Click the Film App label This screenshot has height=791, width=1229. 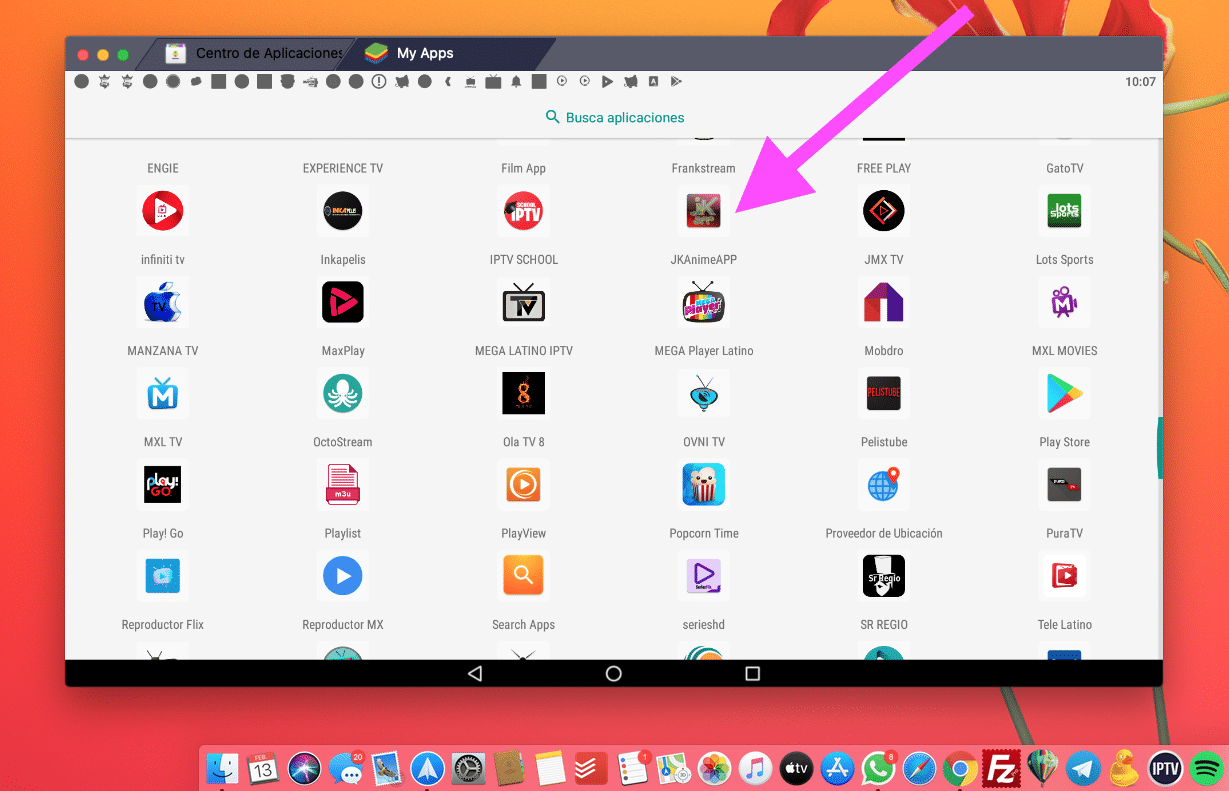[523, 168]
